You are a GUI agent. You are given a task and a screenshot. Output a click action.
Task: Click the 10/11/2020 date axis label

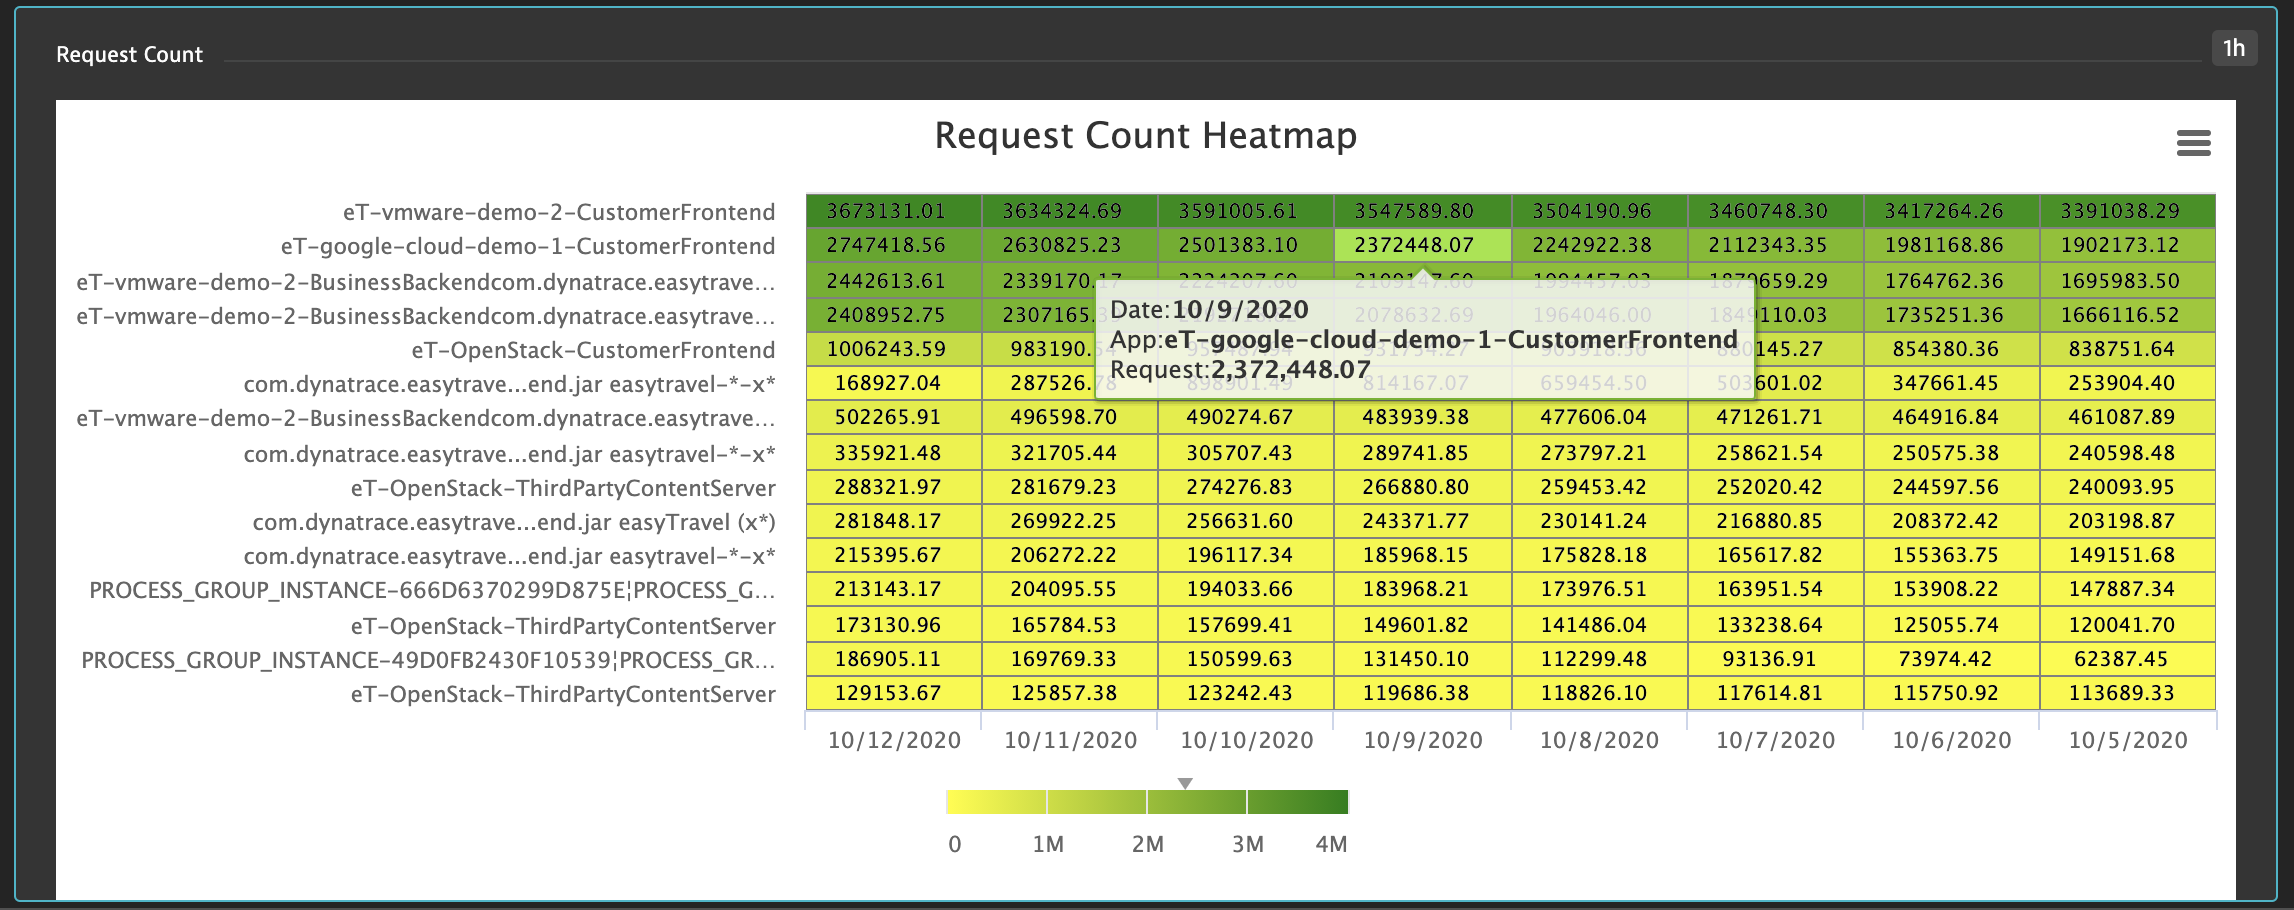tap(1070, 740)
